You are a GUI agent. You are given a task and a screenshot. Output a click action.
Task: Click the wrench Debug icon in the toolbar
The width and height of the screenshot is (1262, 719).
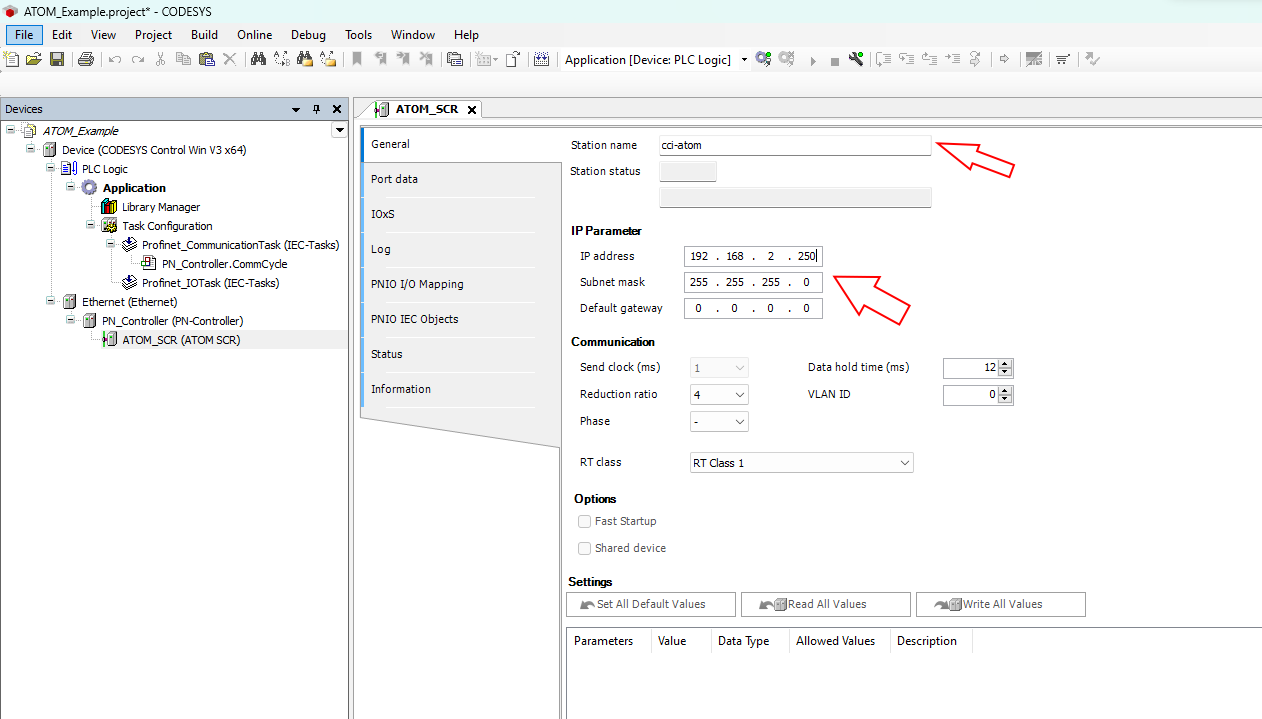856,60
